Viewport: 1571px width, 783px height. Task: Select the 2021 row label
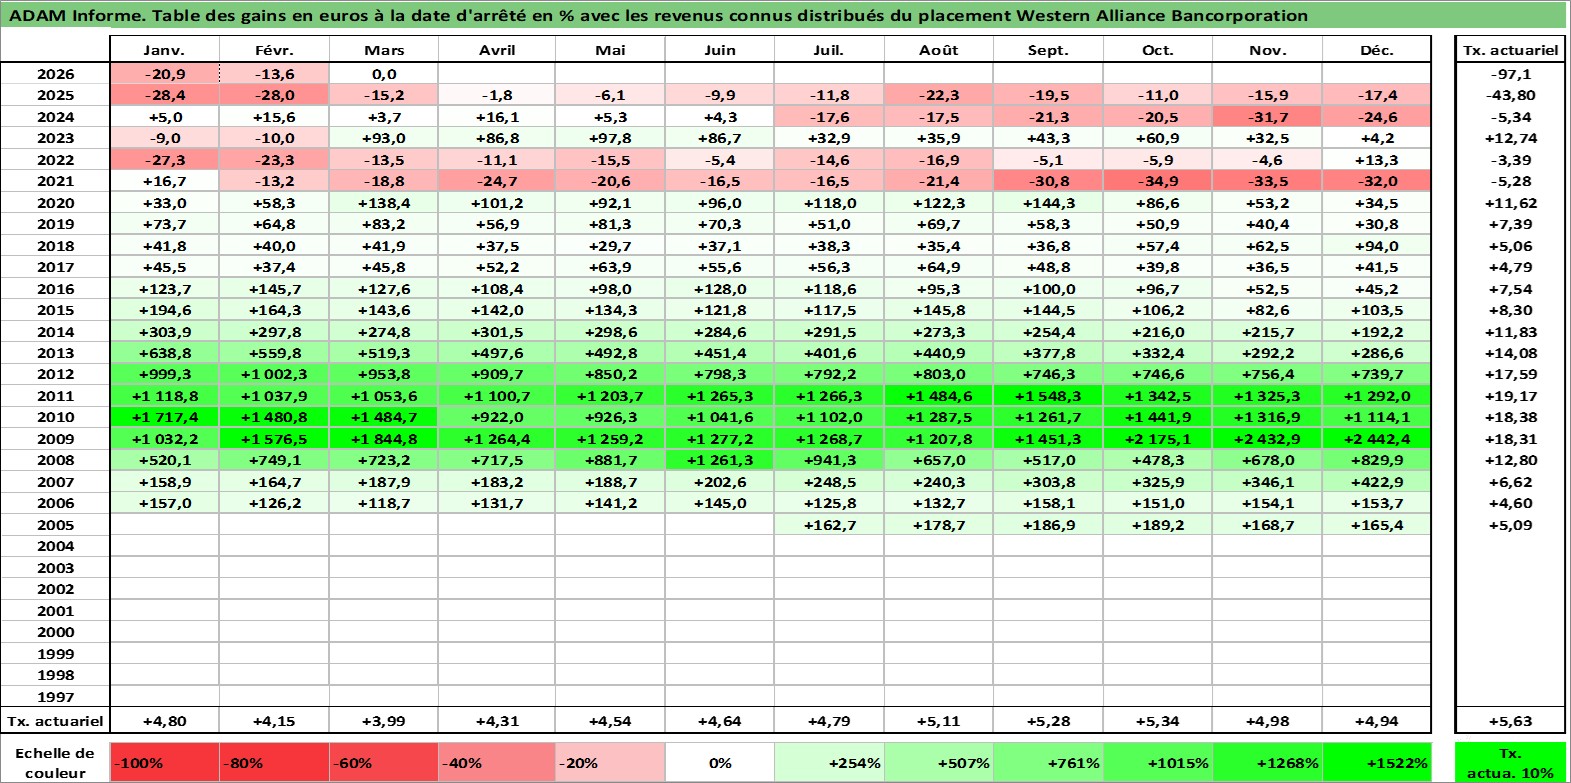[55, 181]
